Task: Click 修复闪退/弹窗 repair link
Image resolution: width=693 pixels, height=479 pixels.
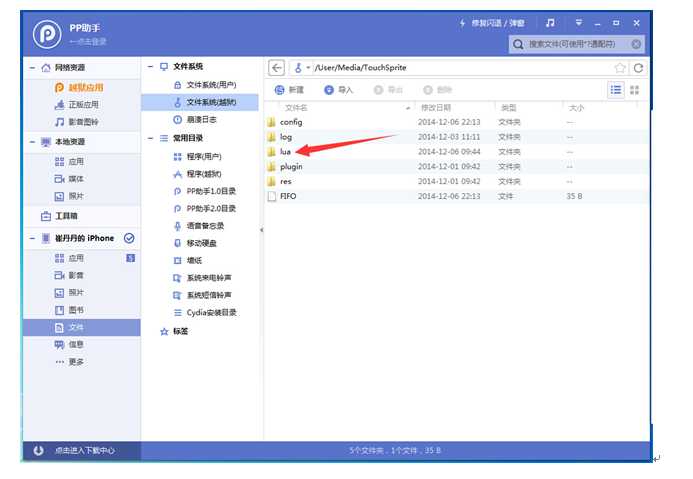Action: point(492,23)
